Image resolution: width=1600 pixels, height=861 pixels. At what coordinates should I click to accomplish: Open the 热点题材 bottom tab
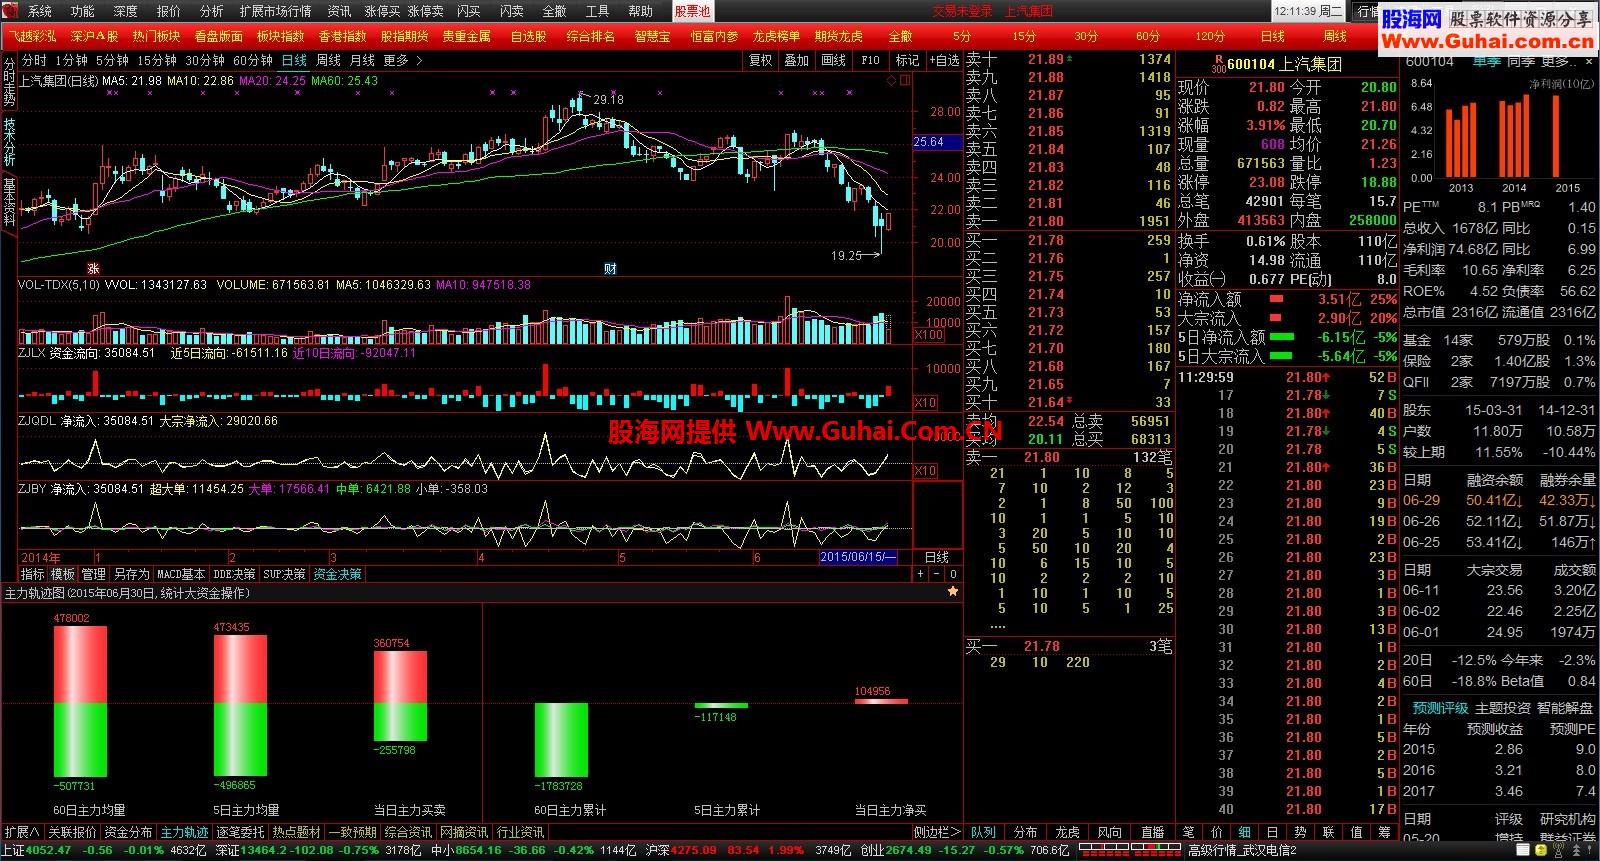click(x=297, y=832)
